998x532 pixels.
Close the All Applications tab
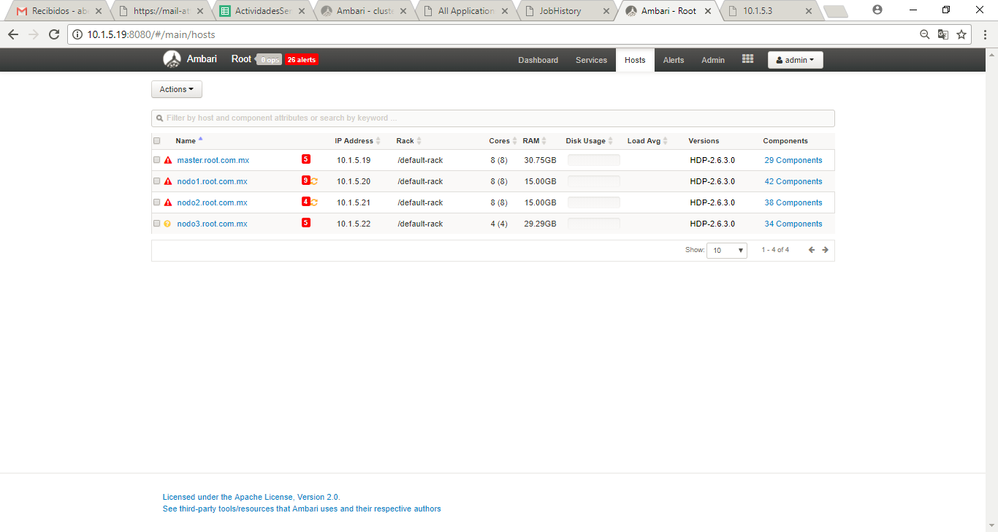[505, 11]
